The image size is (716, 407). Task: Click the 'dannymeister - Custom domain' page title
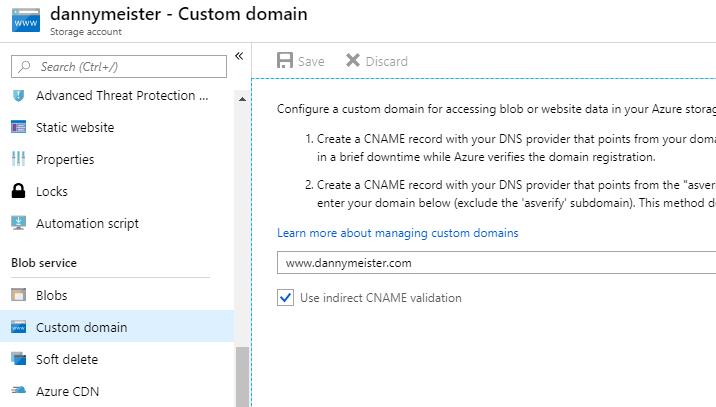coord(179,14)
